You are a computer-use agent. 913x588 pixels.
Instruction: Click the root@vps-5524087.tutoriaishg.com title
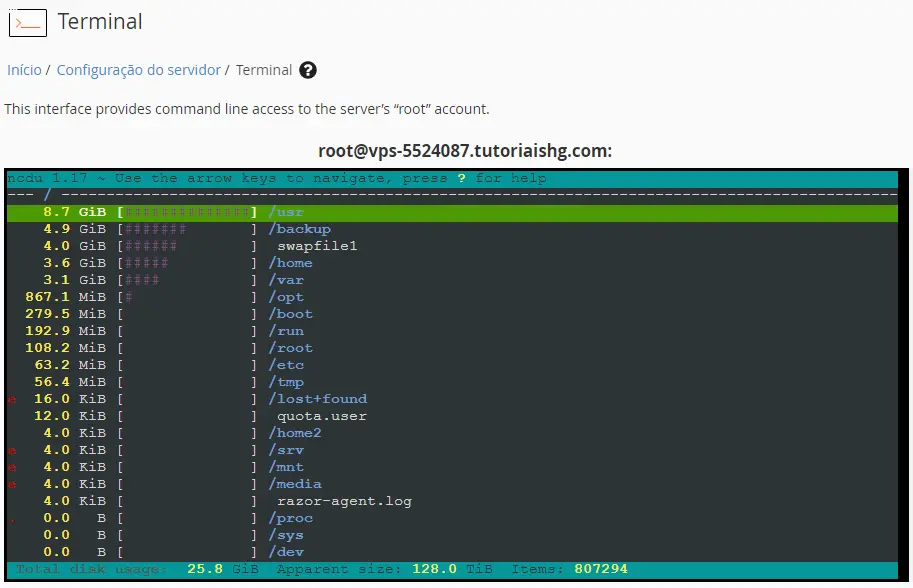pyautogui.click(x=465, y=151)
